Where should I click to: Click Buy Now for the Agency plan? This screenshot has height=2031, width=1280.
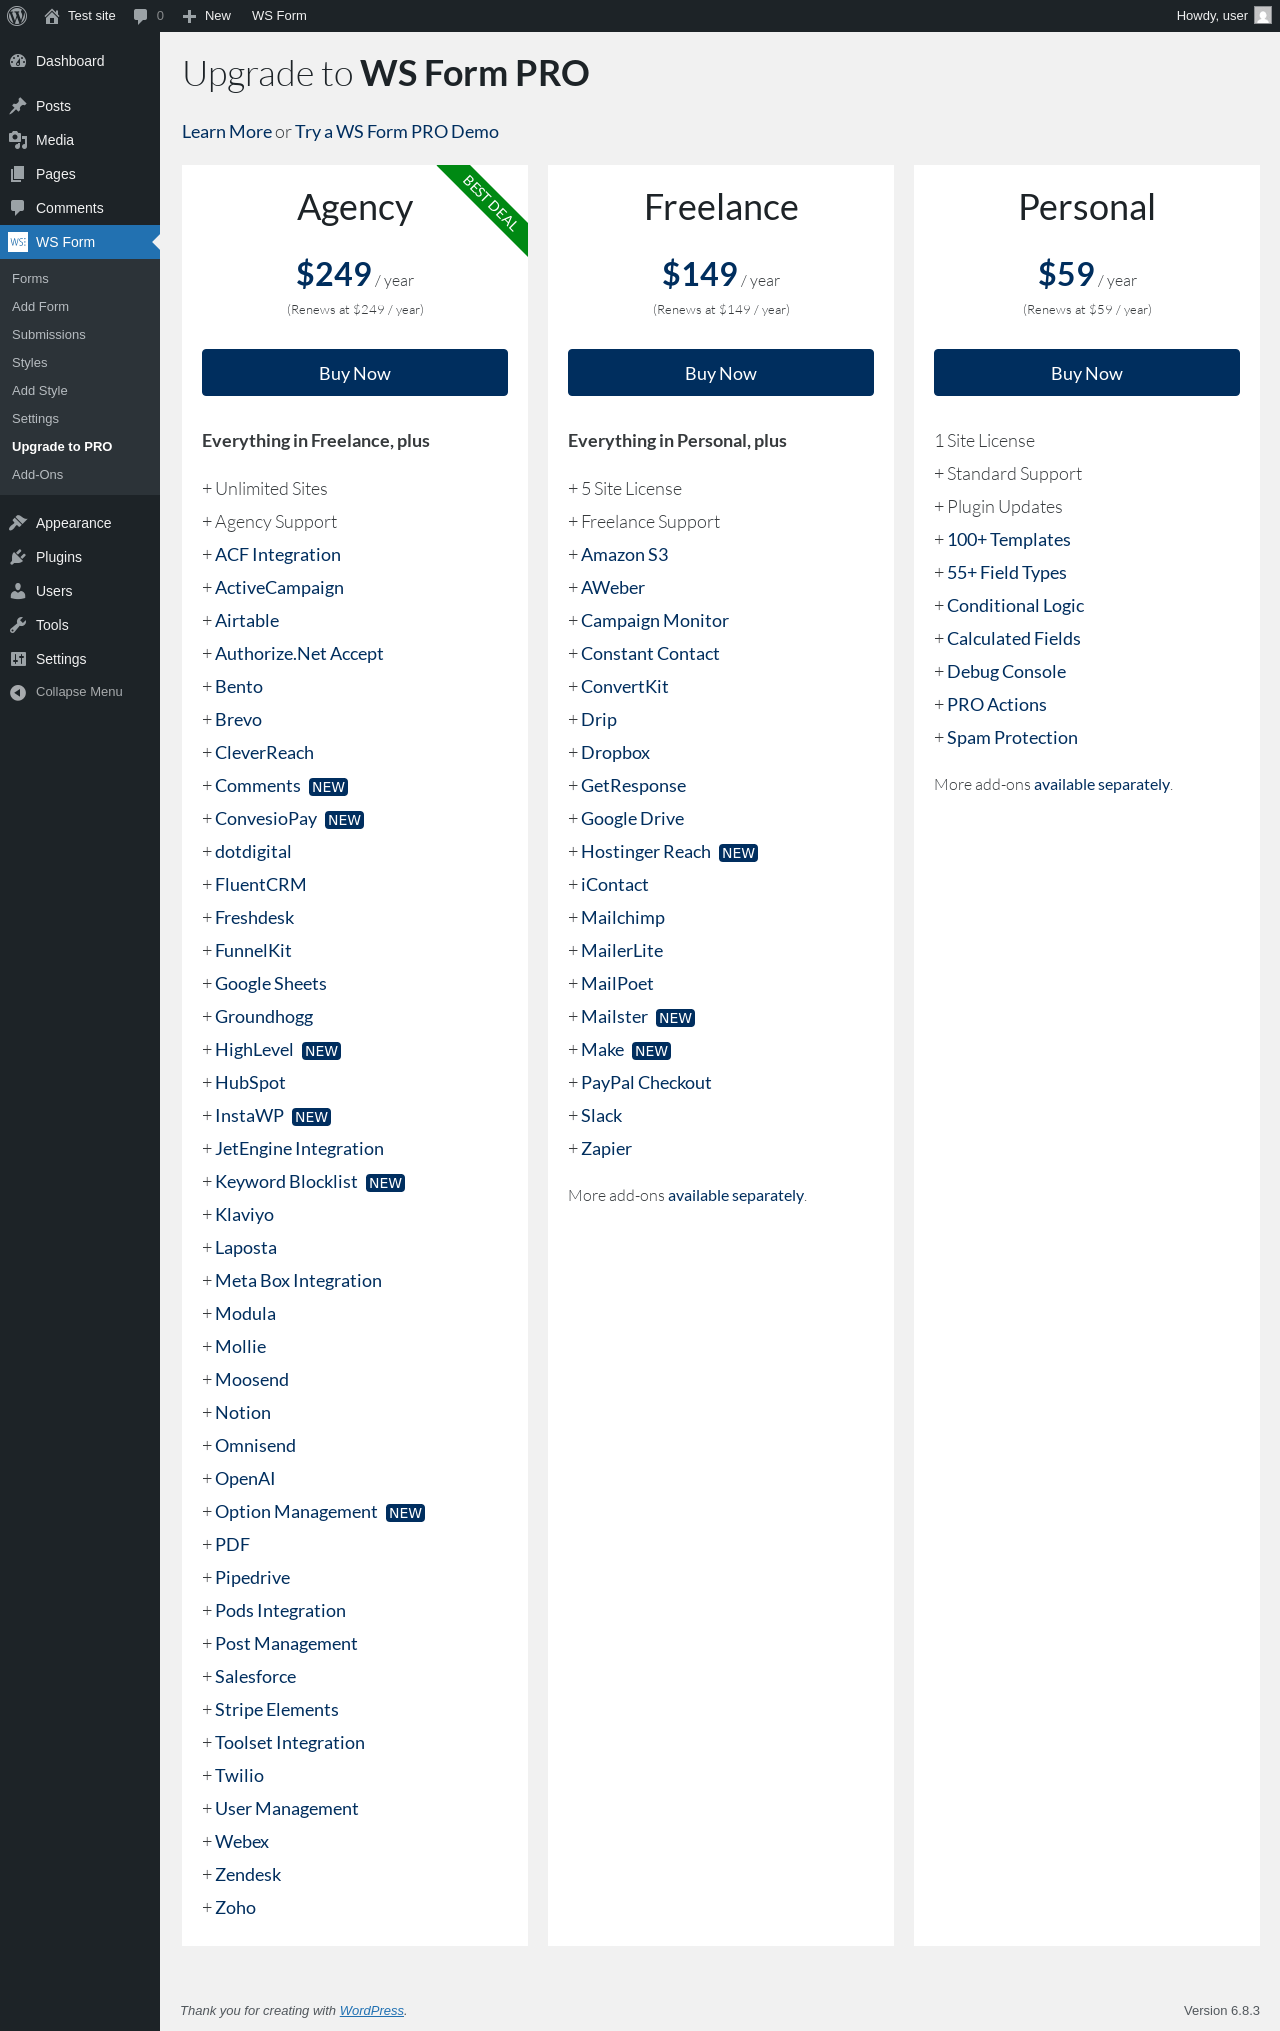(355, 373)
